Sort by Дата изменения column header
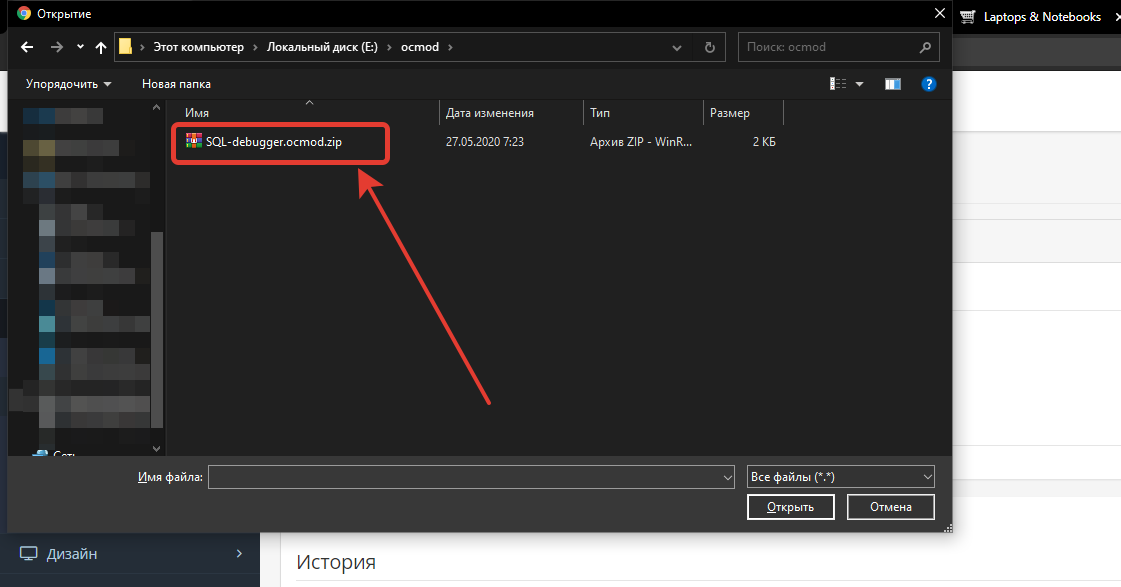 click(490, 113)
